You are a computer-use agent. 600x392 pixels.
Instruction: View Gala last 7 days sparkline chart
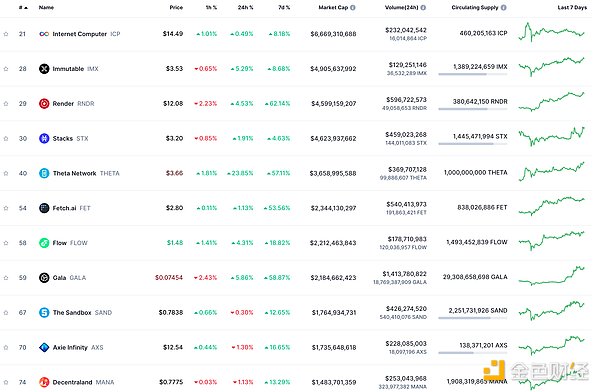(x=551, y=276)
